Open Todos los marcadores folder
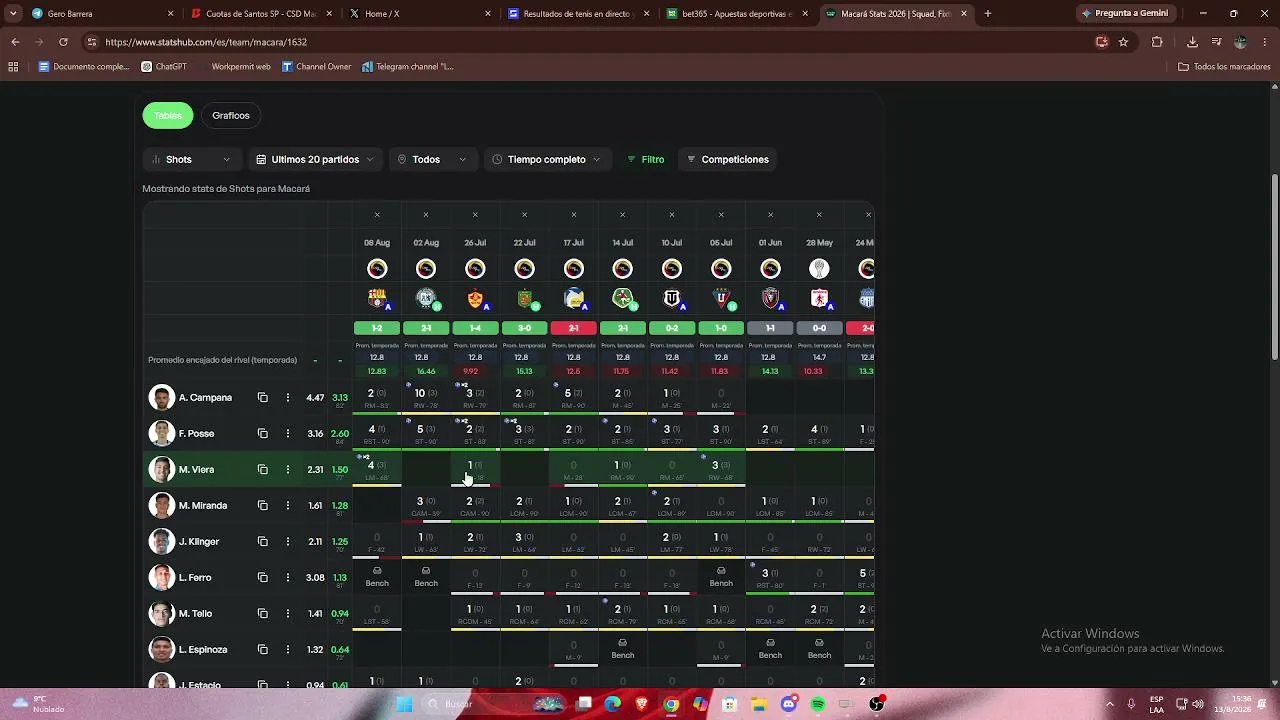Viewport: 1280px width, 720px height. 1224,67
